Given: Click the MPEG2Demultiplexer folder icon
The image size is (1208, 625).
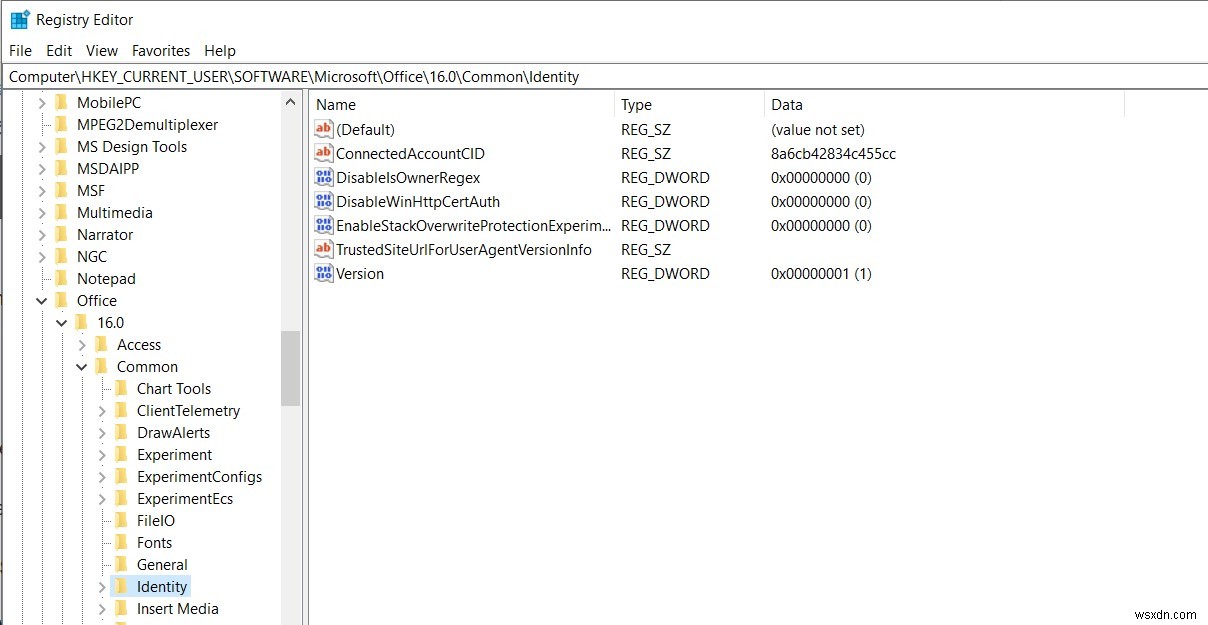Looking at the screenshot, I should coord(62,124).
